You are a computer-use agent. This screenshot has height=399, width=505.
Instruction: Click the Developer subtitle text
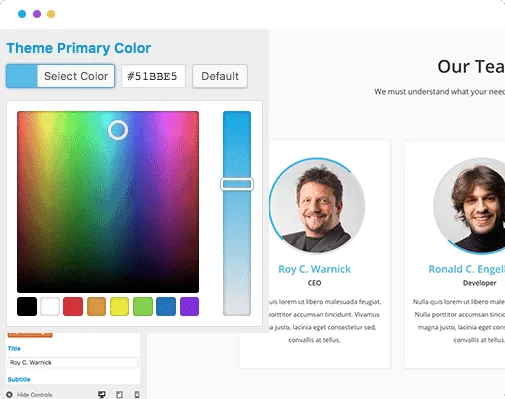coord(479,283)
